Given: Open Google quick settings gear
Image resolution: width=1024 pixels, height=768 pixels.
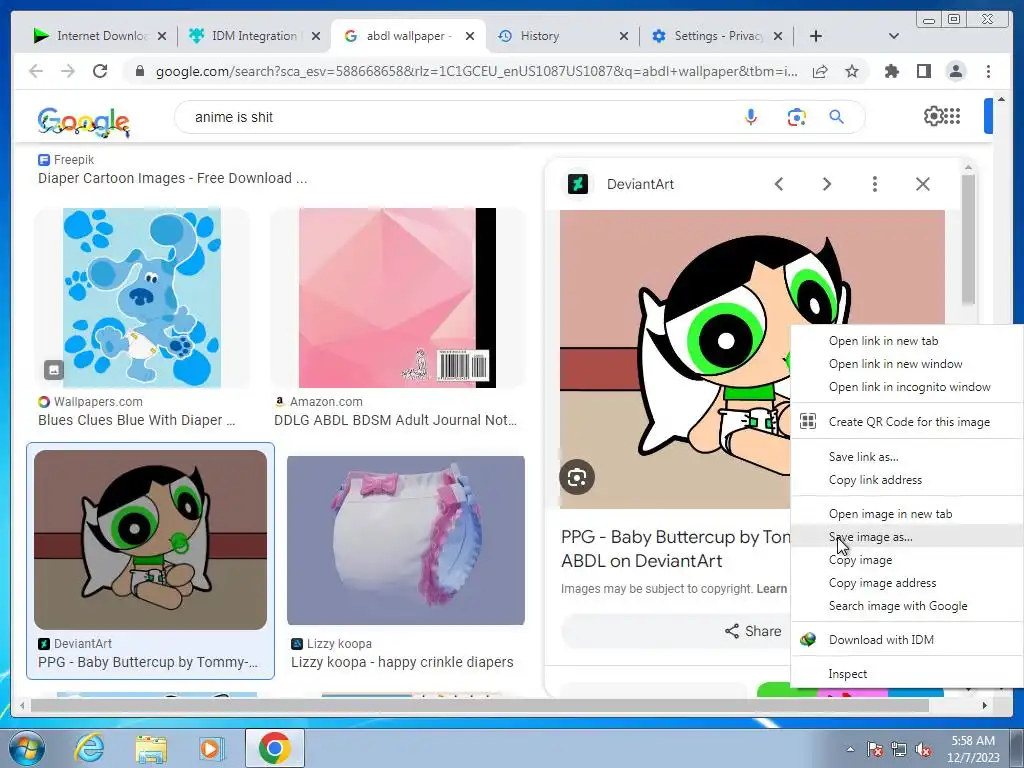Looking at the screenshot, I should click(933, 116).
